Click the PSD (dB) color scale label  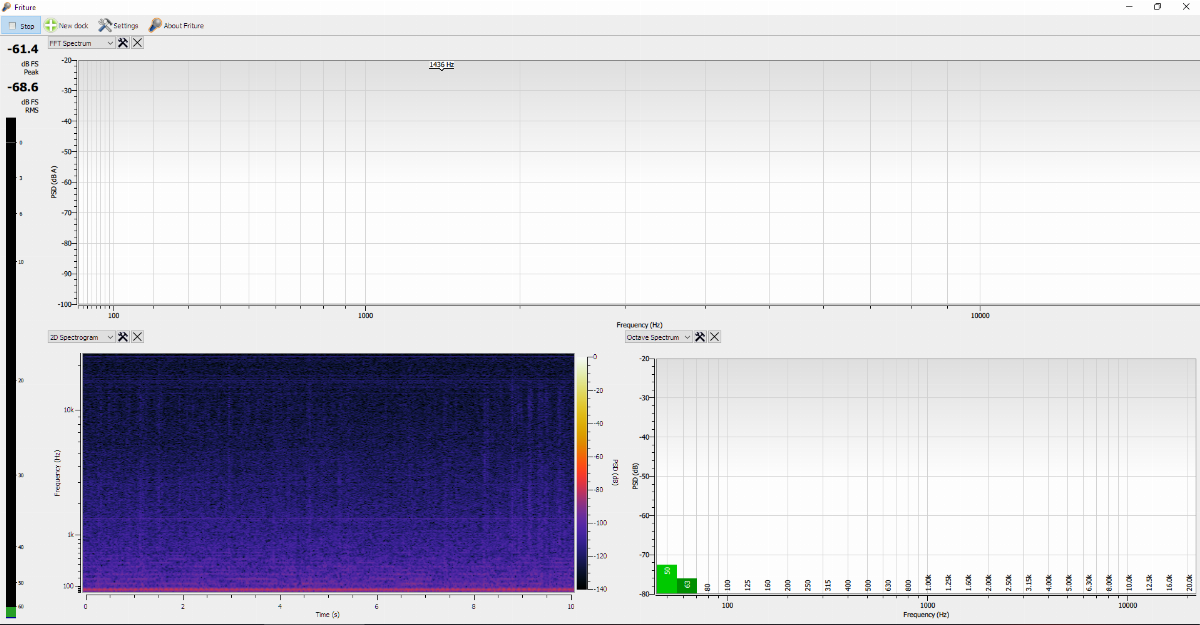click(x=617, y=472)
